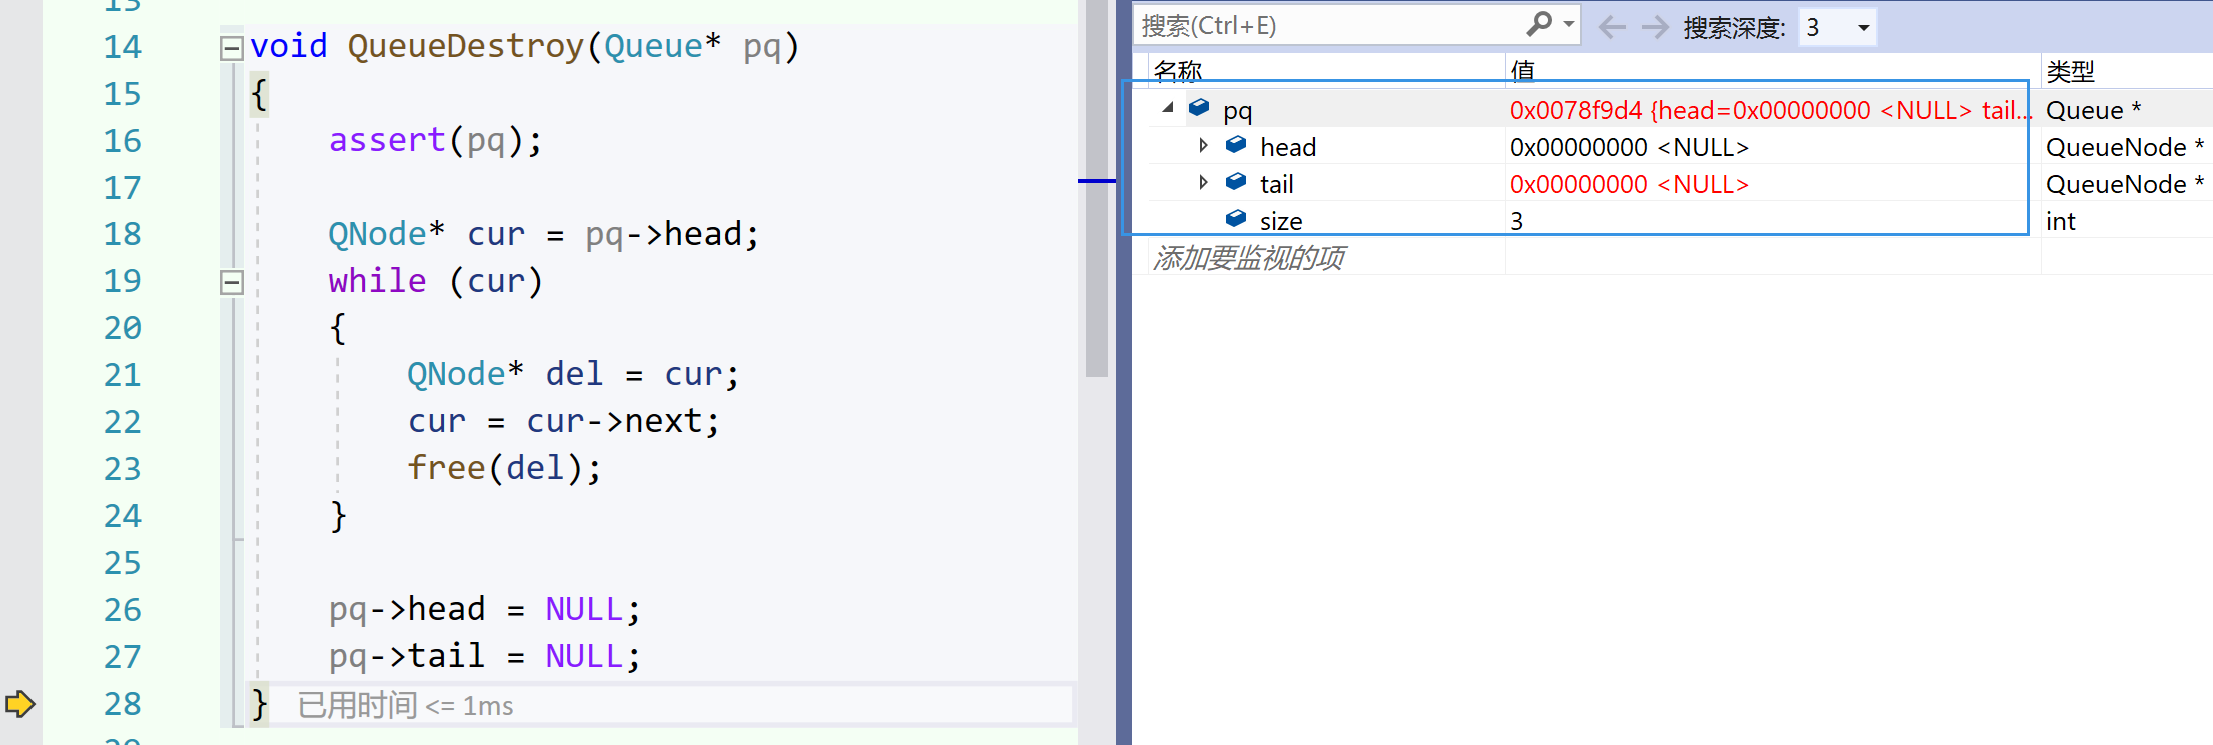Click the assert(pq); statement on line 16

[435, 140]
